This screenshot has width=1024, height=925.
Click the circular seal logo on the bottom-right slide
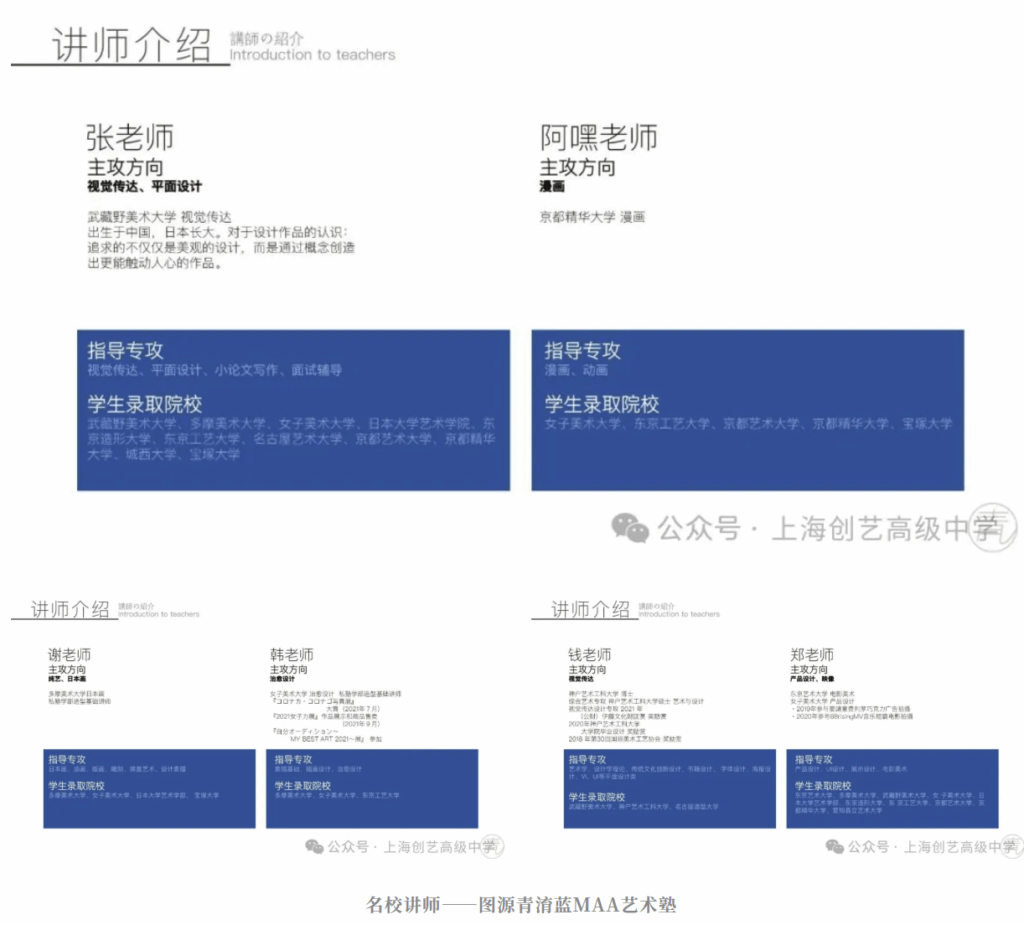(1008, 846)
